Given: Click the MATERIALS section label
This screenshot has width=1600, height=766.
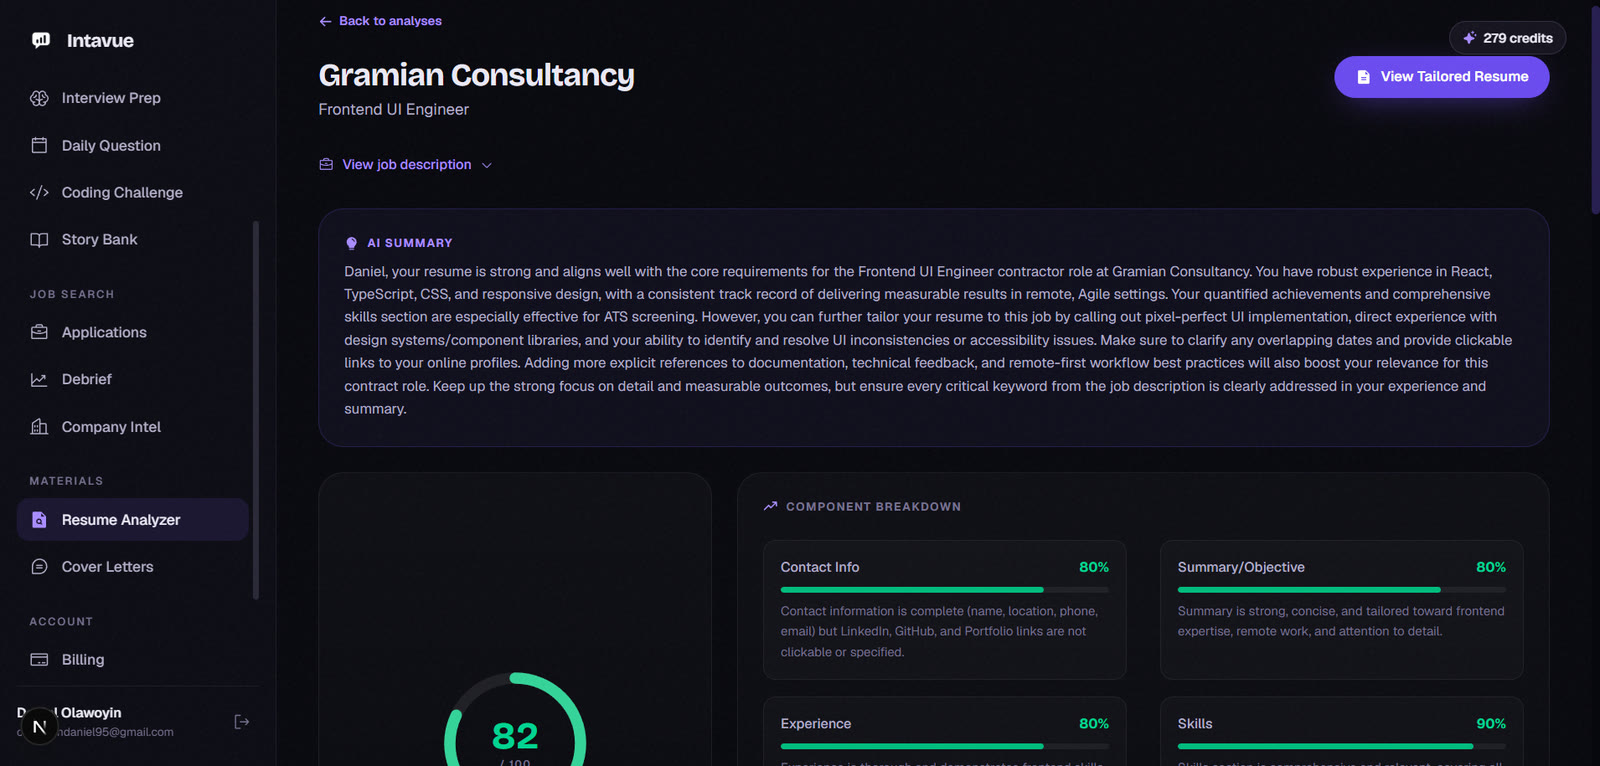Looking at the screenshot, I should (66, 481).
